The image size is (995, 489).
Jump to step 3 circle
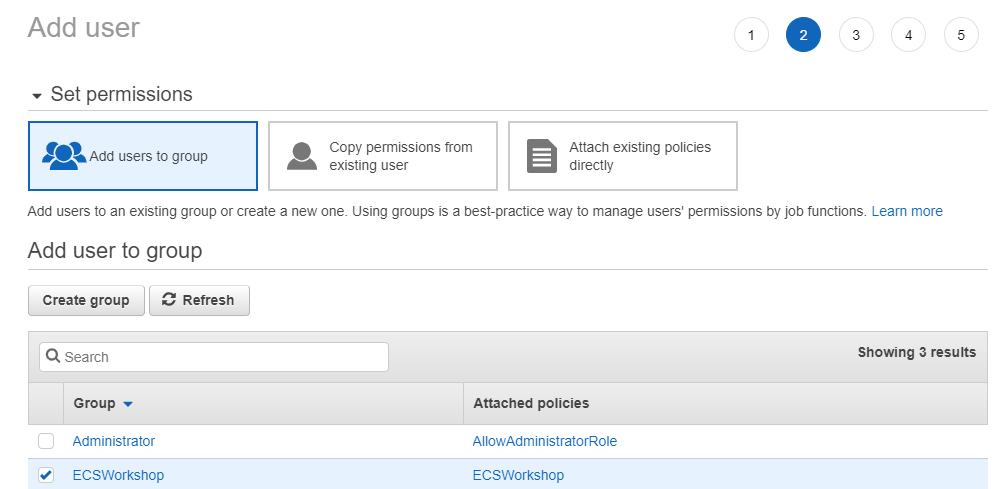pos(855,36)
